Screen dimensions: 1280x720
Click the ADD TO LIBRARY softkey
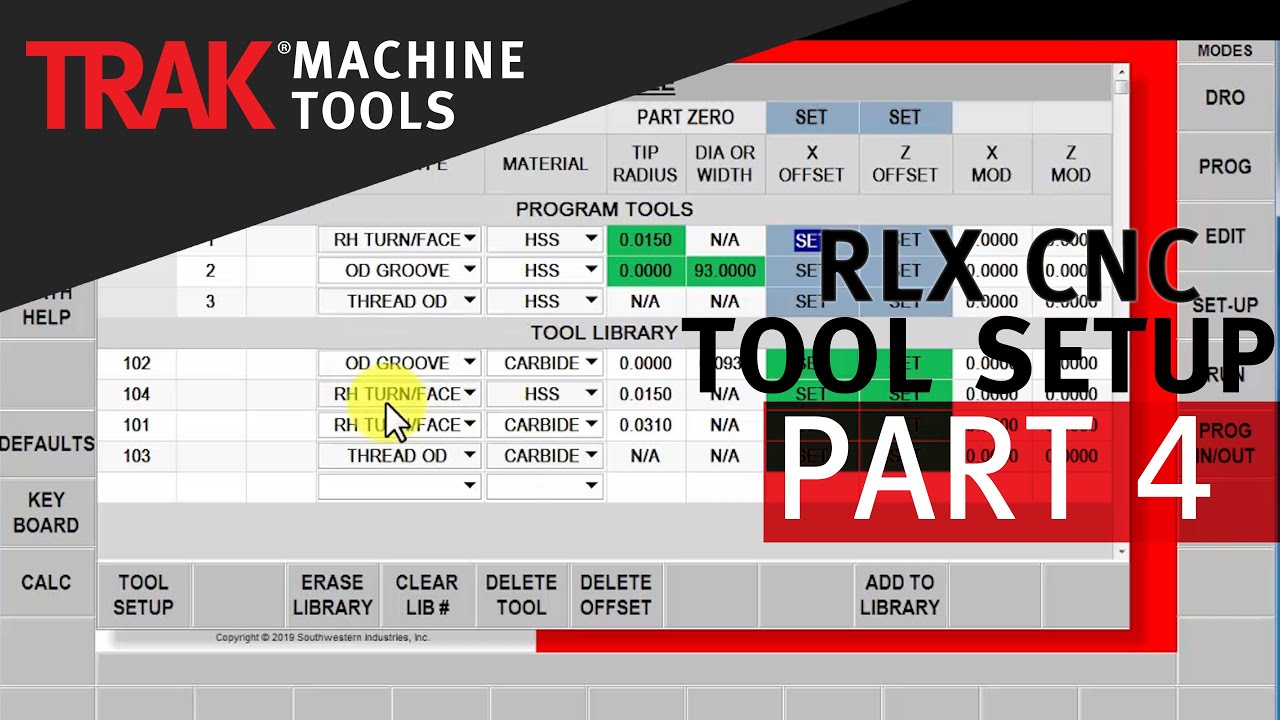tap(899, 595)
